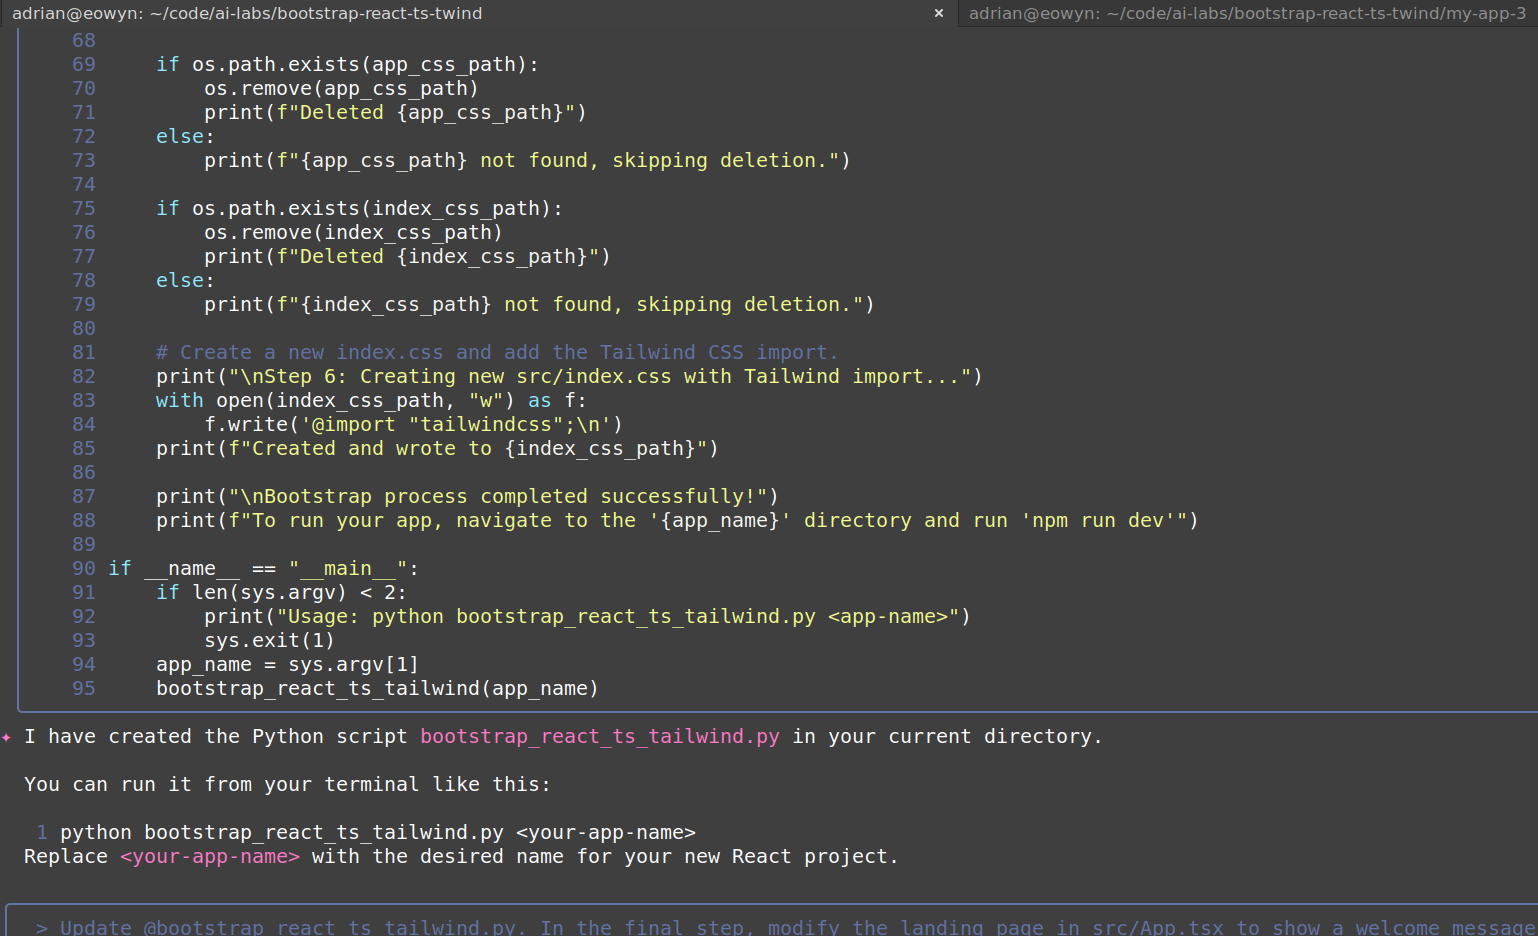Click line number 90 in the gutter
This screenshot has width=1538, height=936.
[x=83, y=568]
